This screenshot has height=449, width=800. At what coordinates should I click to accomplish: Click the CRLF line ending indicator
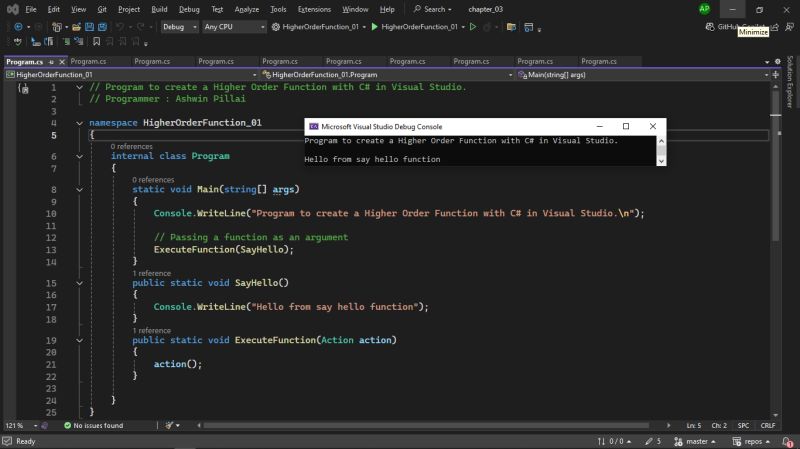767,425
